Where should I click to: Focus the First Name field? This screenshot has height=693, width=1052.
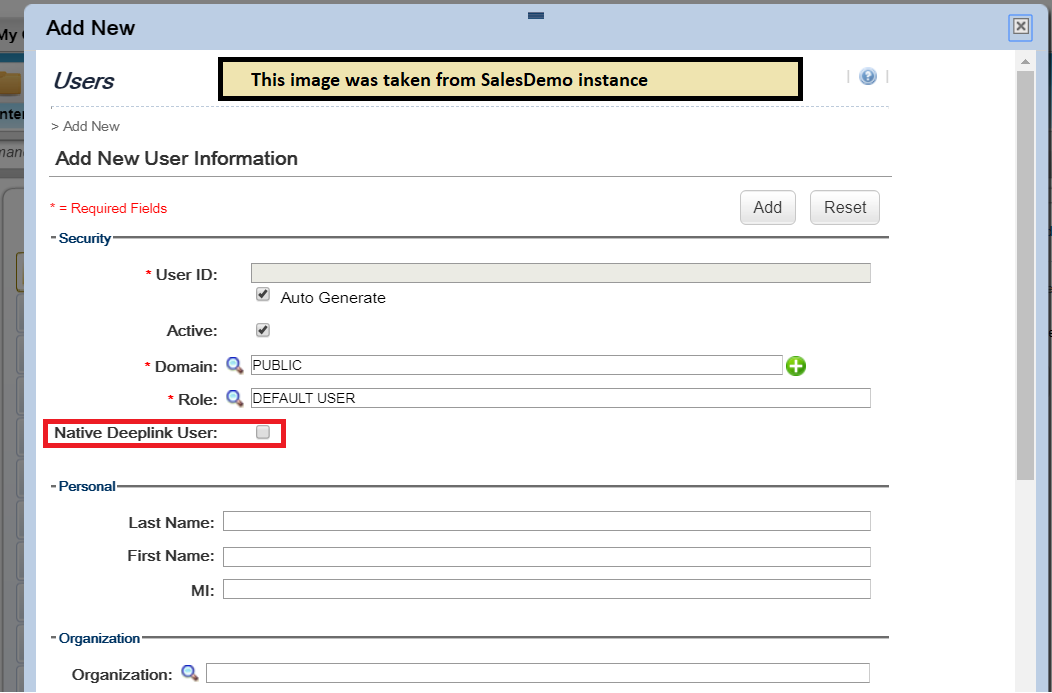pos(547,557)
